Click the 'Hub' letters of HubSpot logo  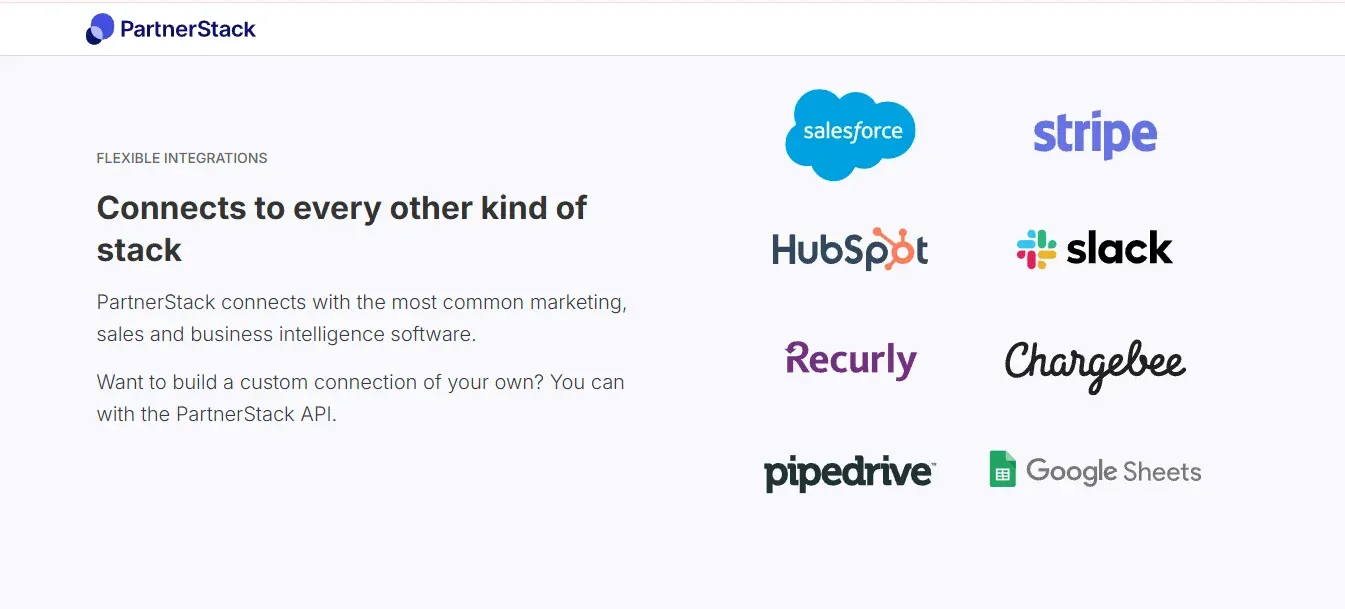point(802,249)
